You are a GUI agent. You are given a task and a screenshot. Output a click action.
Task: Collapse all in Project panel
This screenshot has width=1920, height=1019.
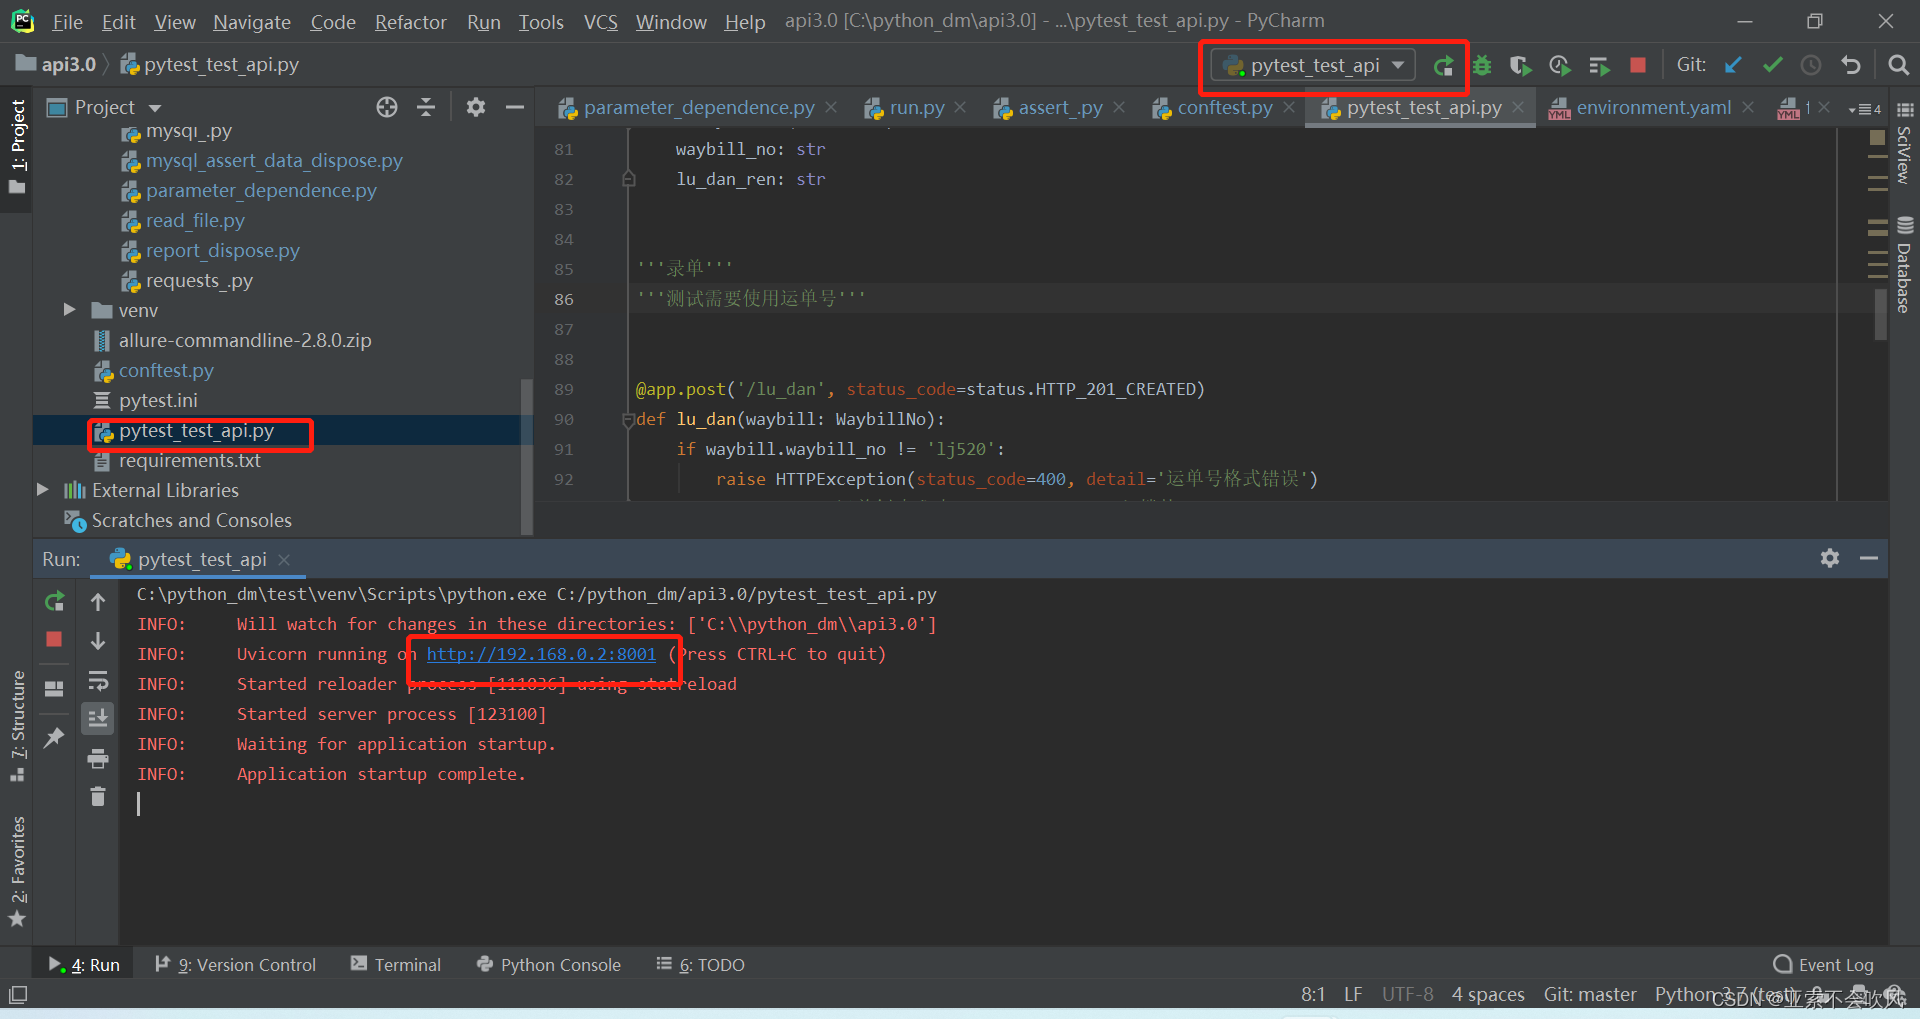coord(426,107)
